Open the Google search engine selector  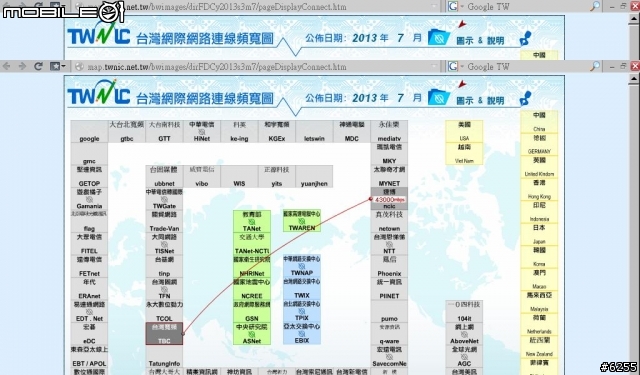(456, 67)
